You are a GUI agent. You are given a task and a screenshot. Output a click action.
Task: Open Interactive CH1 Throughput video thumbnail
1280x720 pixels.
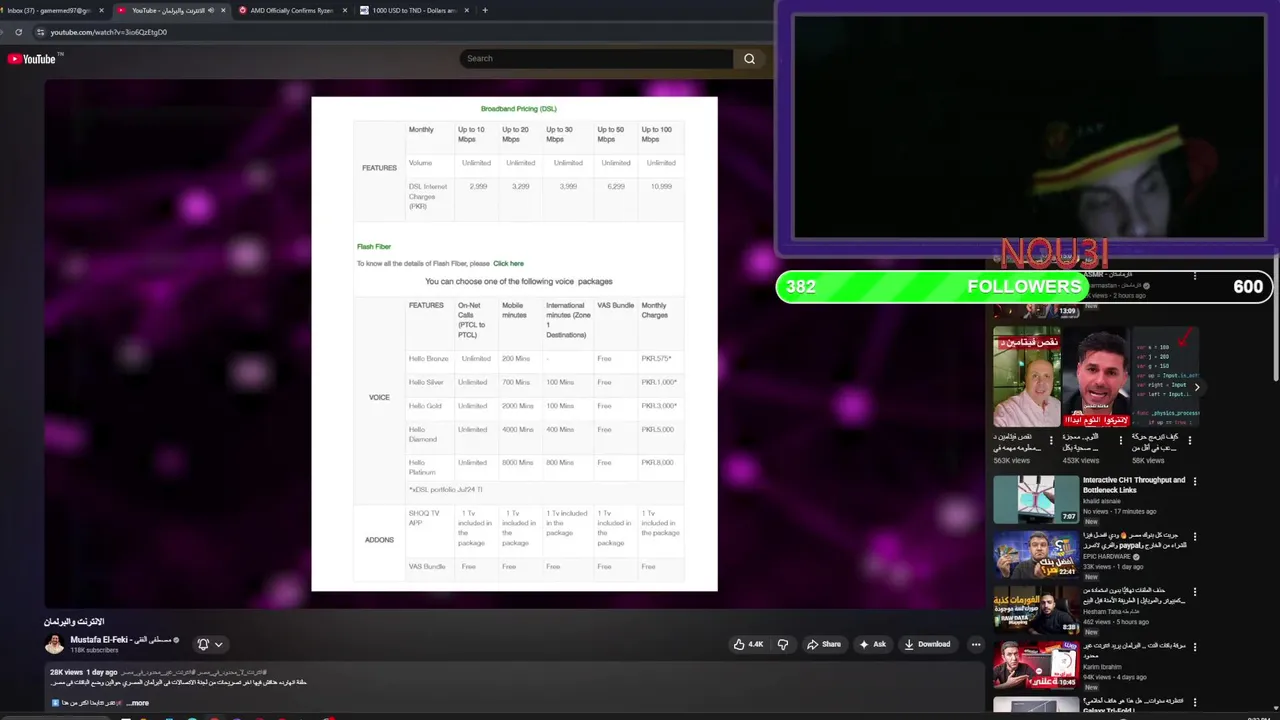coord(1036,499)
